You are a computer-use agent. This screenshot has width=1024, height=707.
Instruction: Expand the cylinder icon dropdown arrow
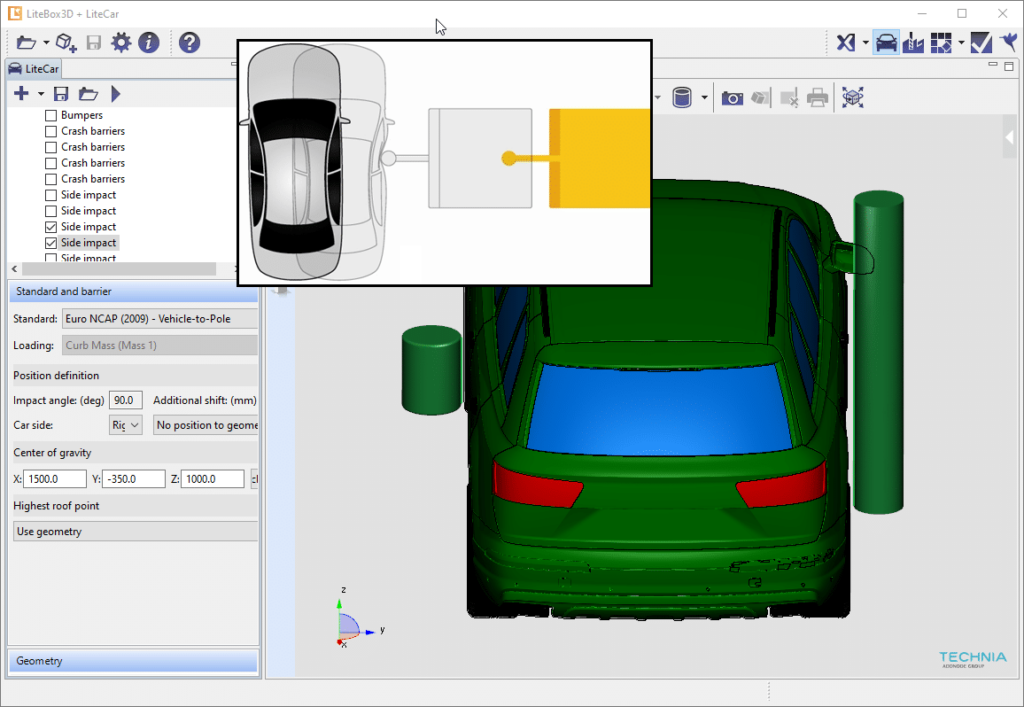point(704,98)
